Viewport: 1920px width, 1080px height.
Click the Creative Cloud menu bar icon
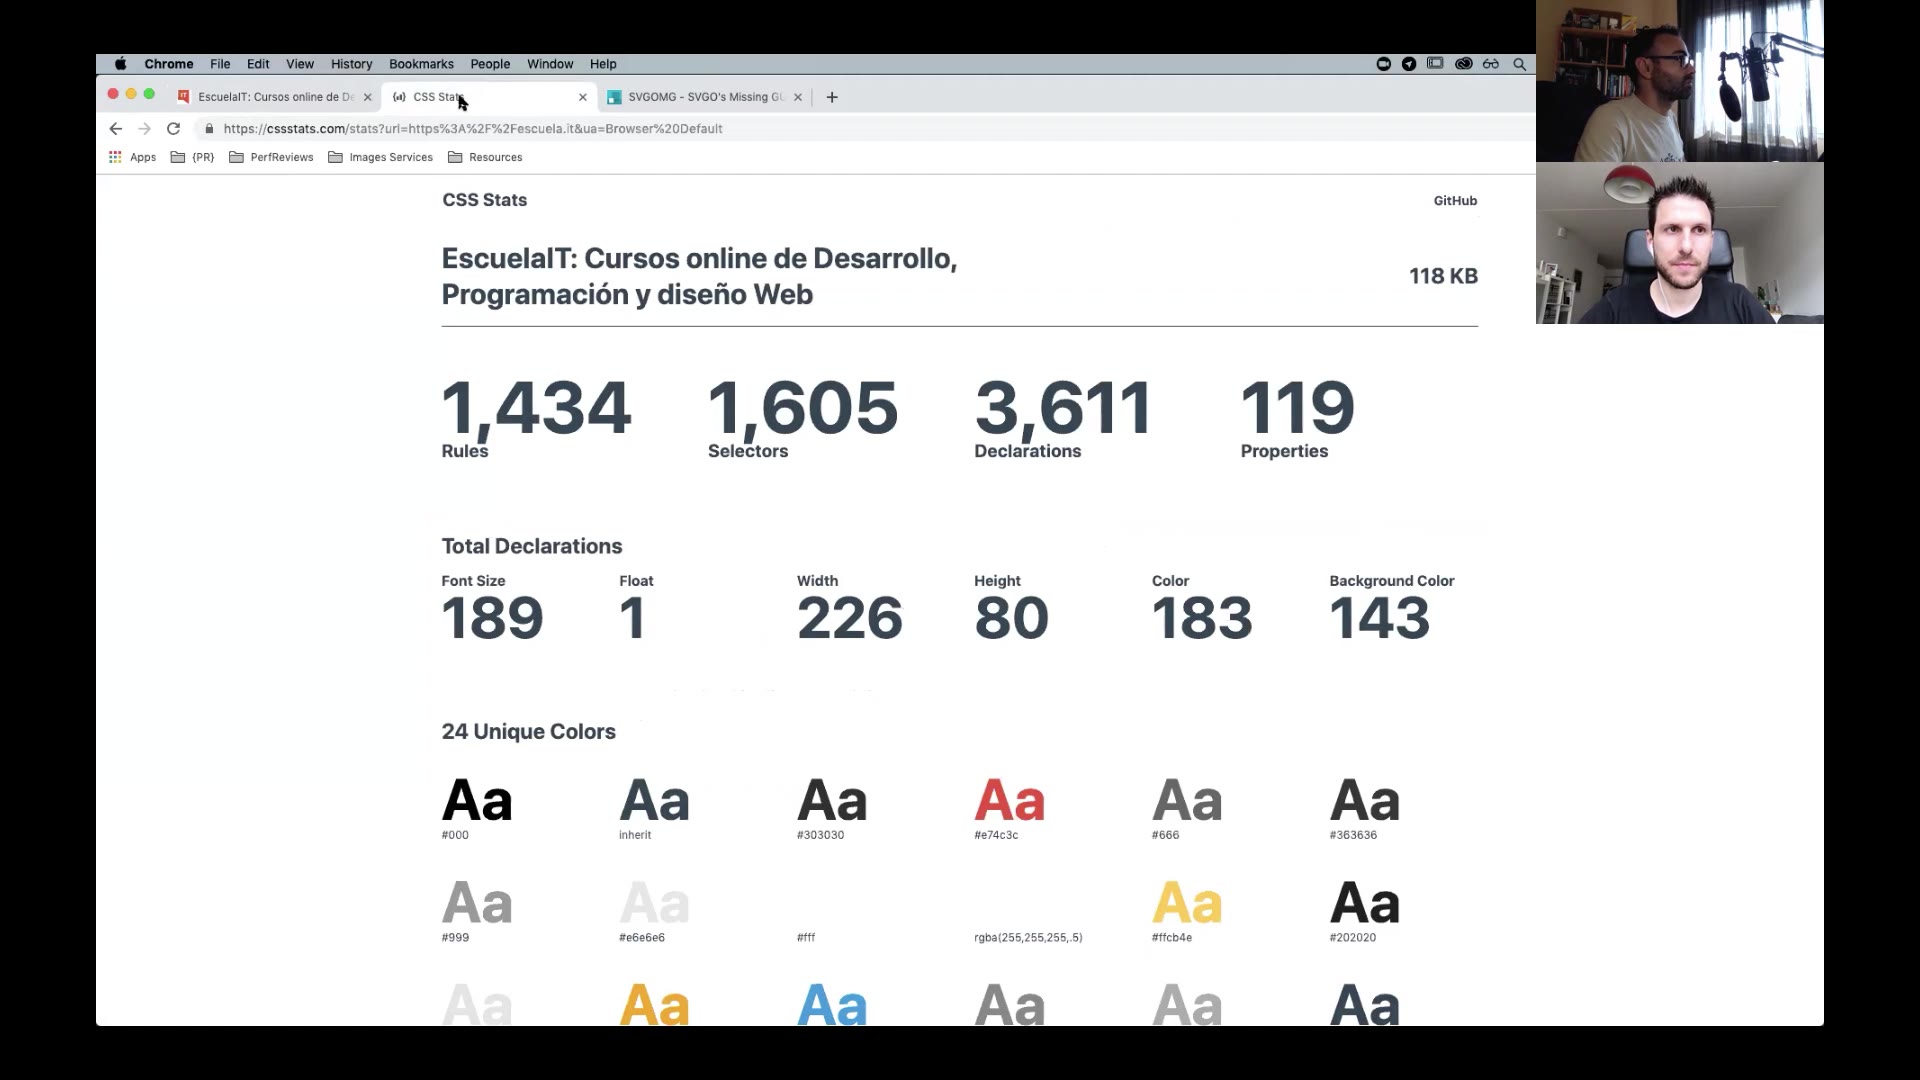click(x=1463, y=64)
